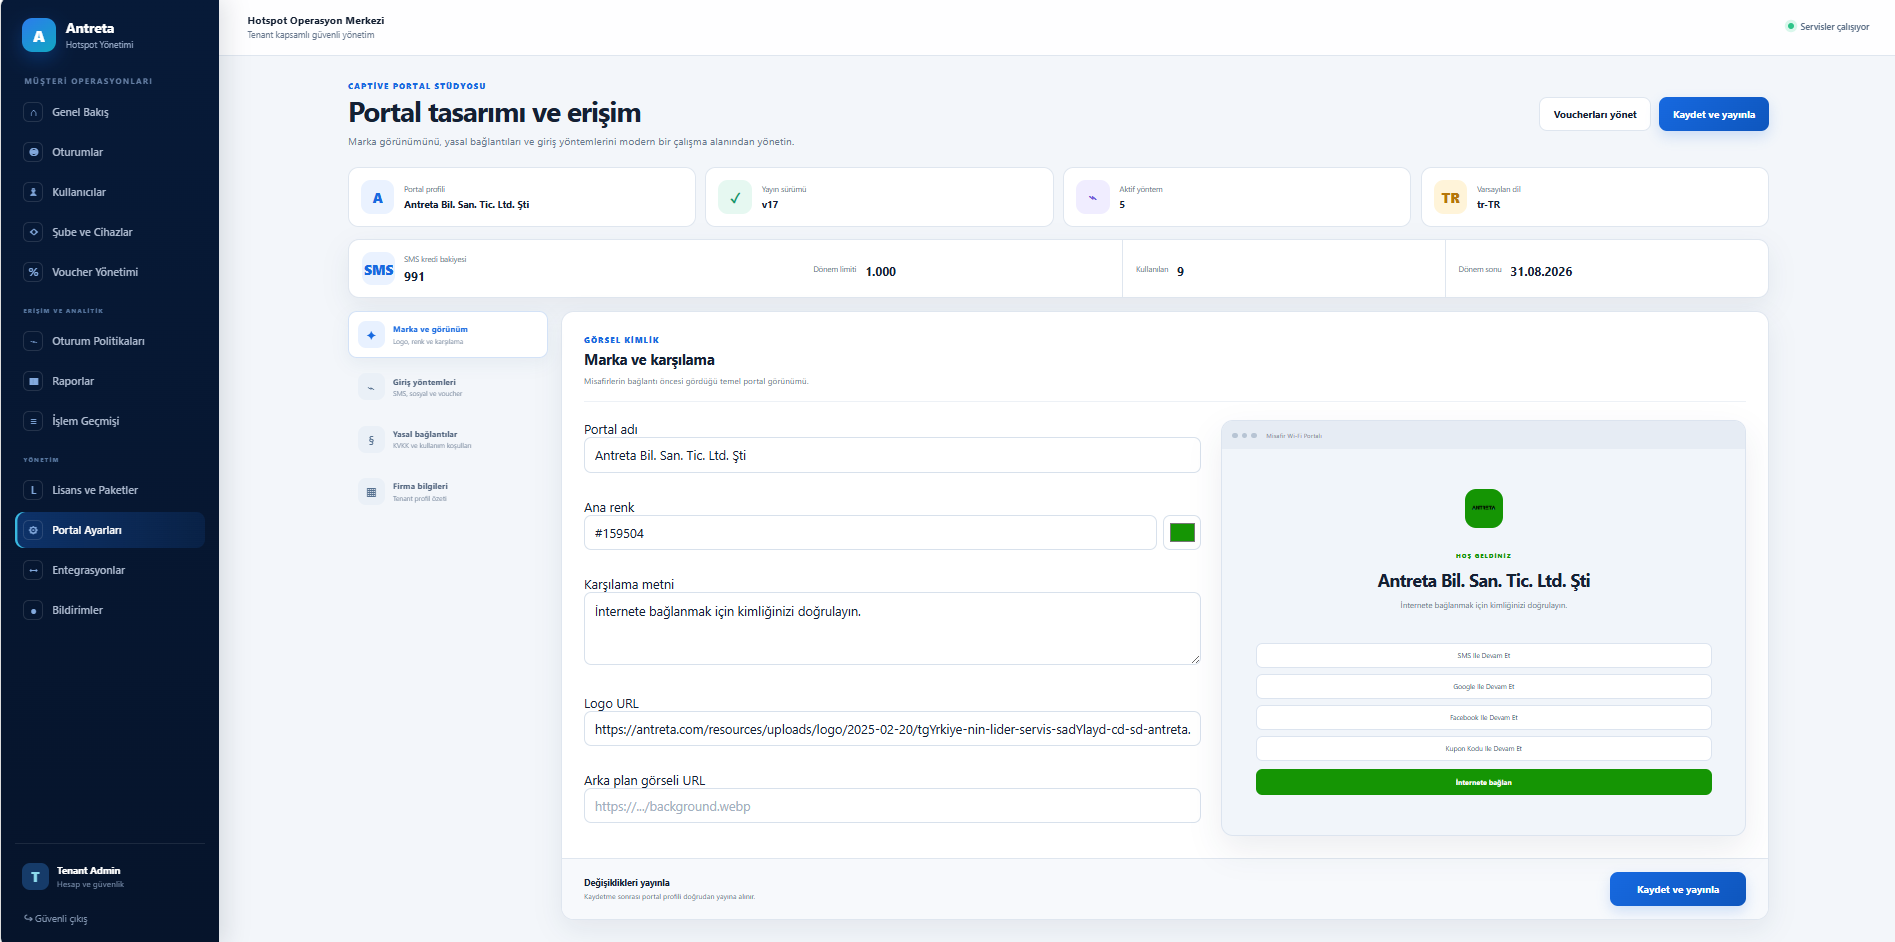The height and width of the screenshot is (942, 1895).
Task: Click the Aktif yöntem card icon
Action: tap(1092, 197)
